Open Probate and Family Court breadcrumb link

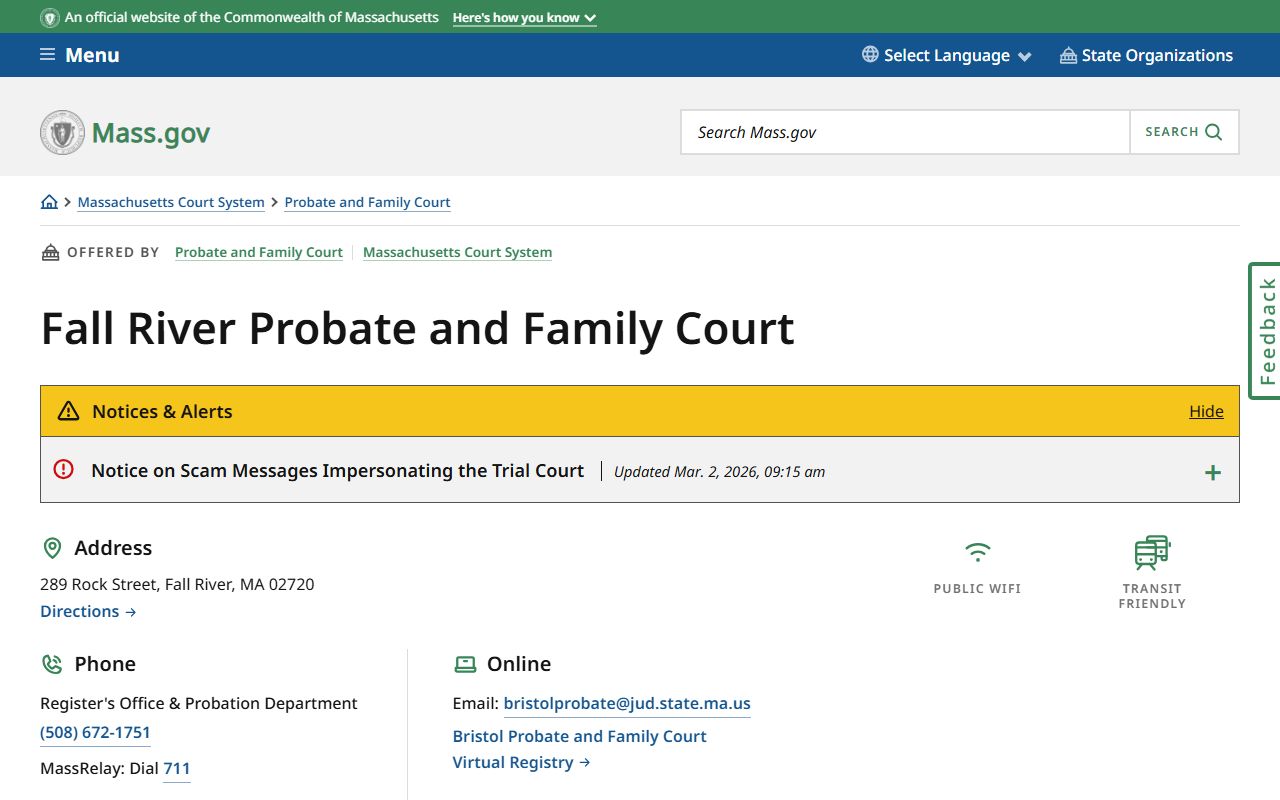(x=367, y=202)
